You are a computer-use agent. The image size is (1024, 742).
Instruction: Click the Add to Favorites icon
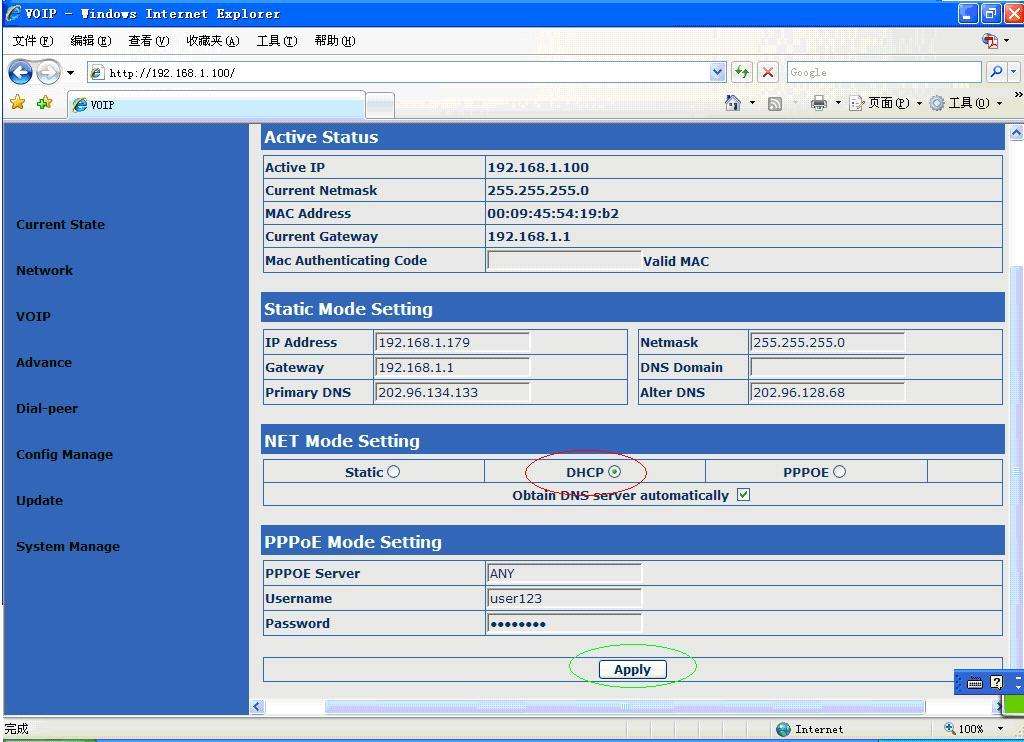44,103
